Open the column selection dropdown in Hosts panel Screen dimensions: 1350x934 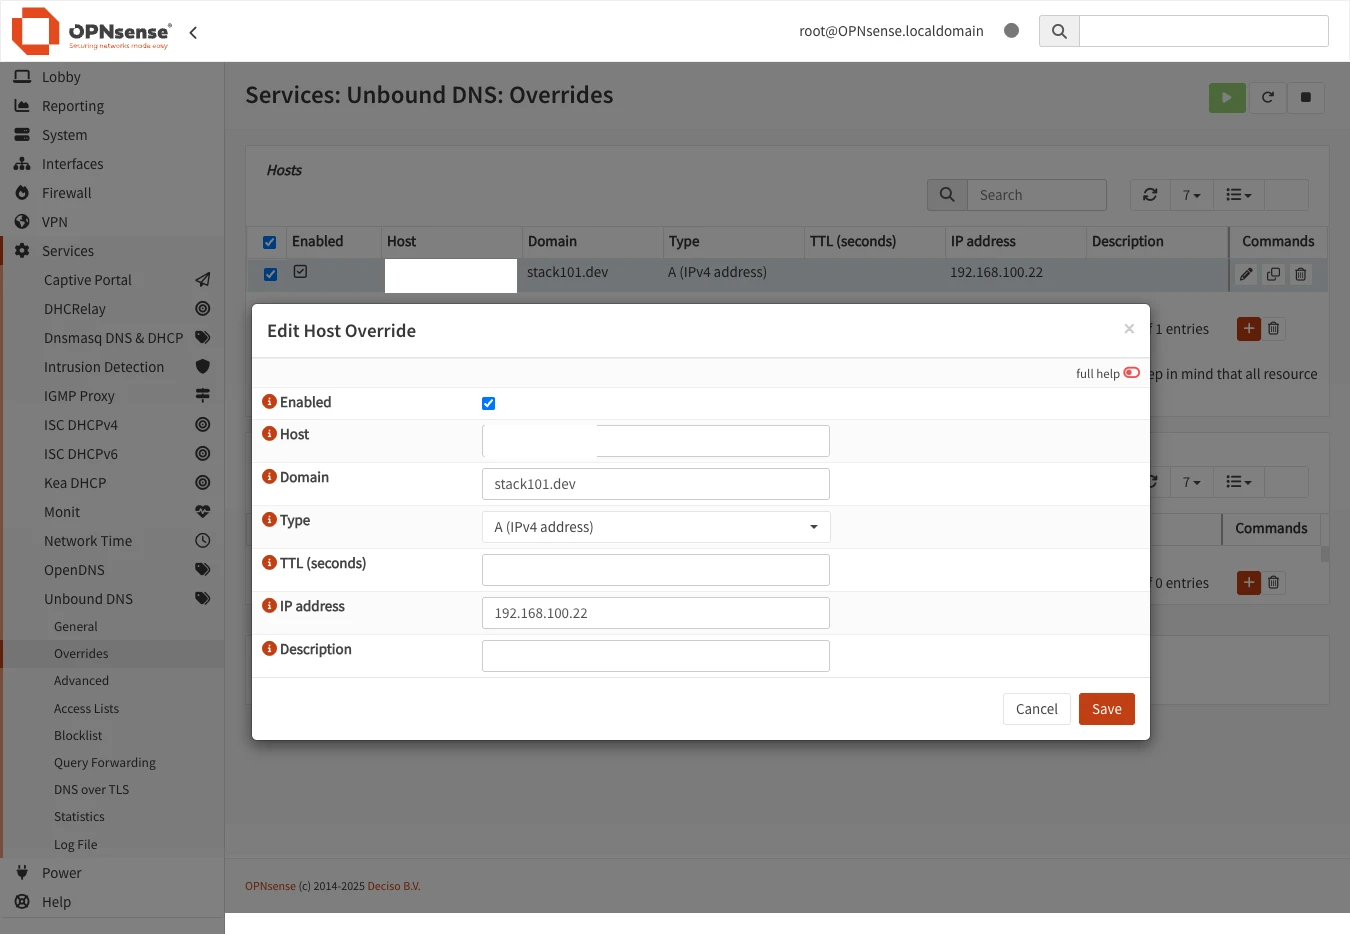(1238, 194)
